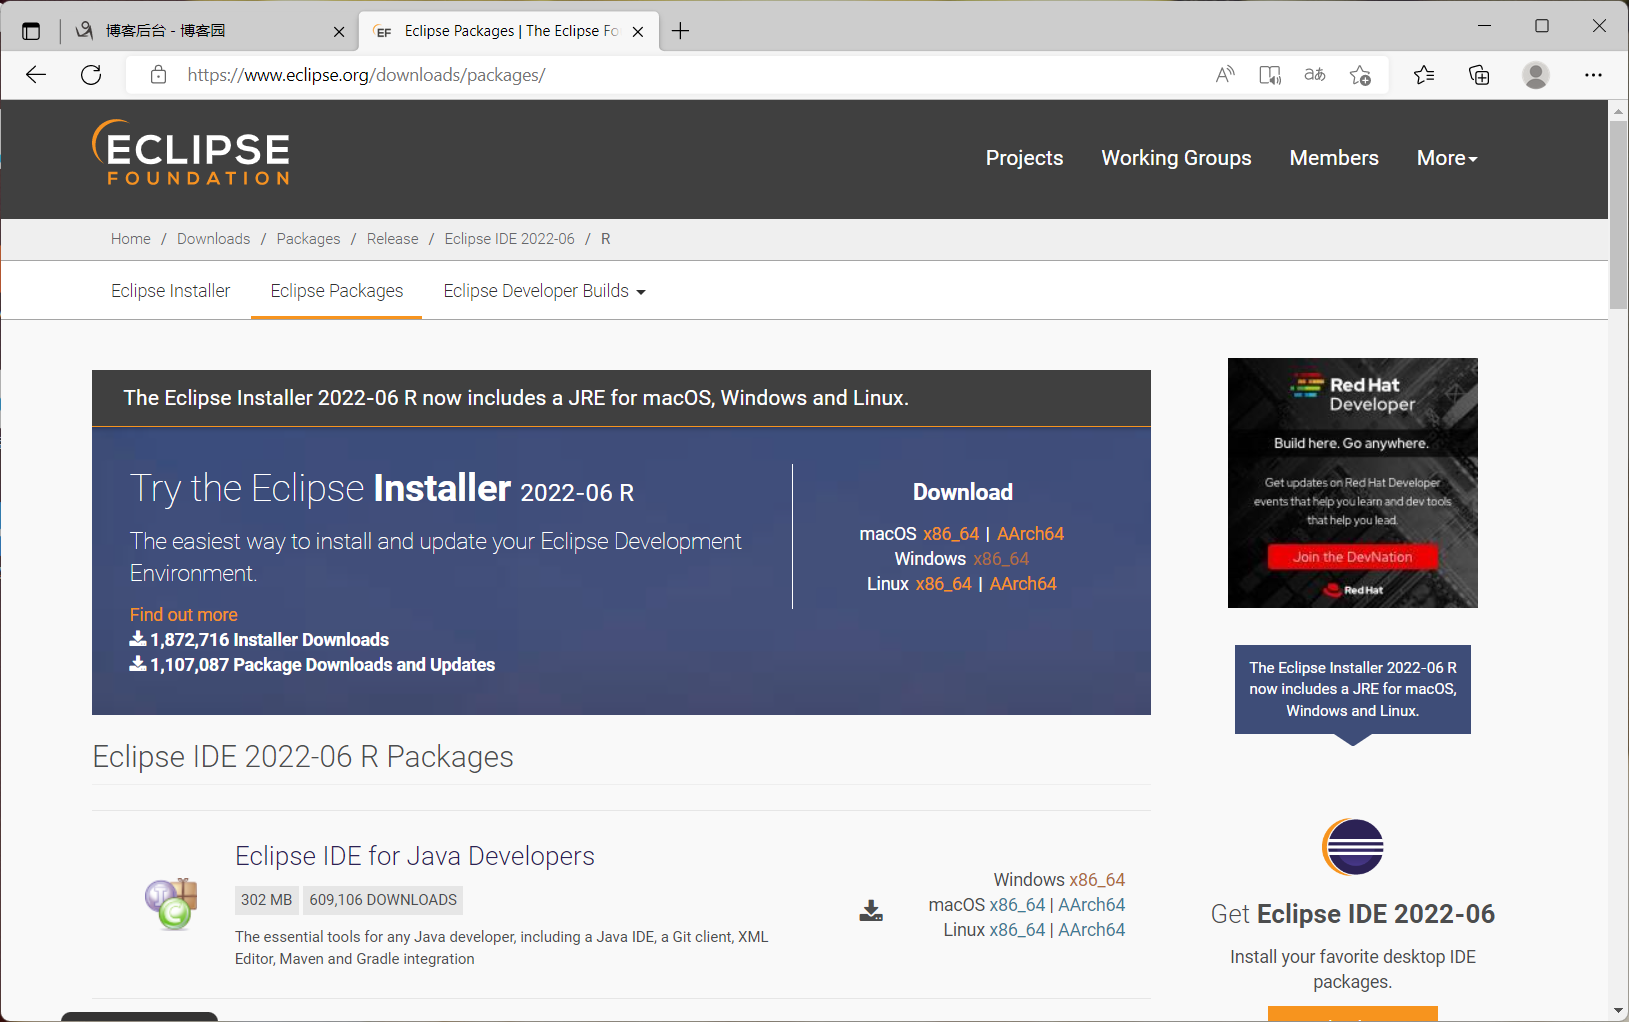
Task: Click '1,107,087 Package Downloads and Updates' text
Action: [322, 665]
